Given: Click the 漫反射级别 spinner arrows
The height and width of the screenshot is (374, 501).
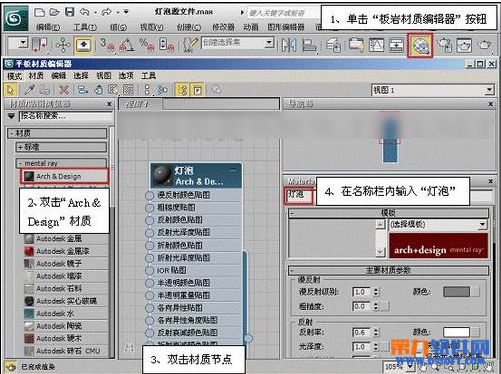Looking at the screenshot, I should [x=376, y=292].
